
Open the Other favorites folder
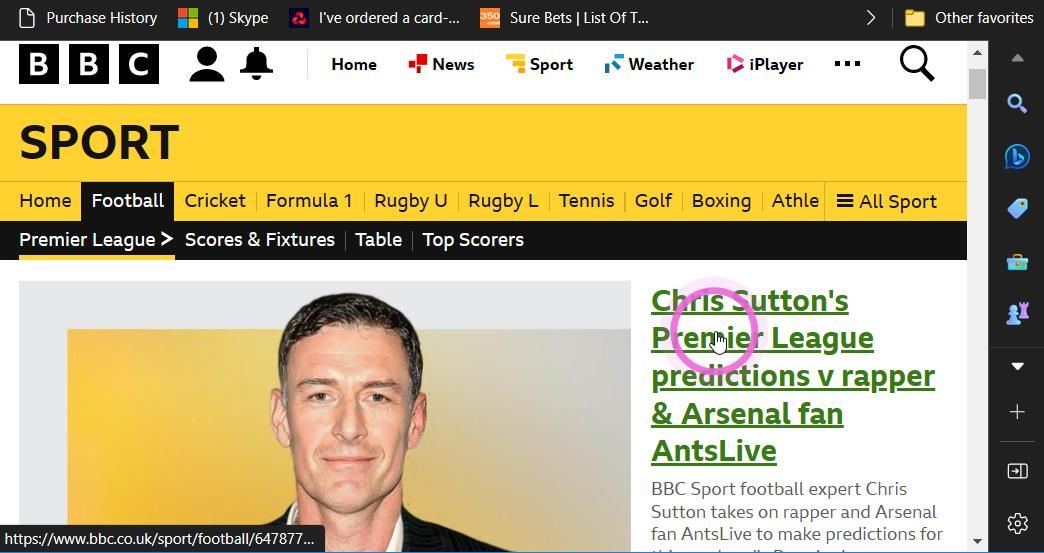(x=969, y=18)
